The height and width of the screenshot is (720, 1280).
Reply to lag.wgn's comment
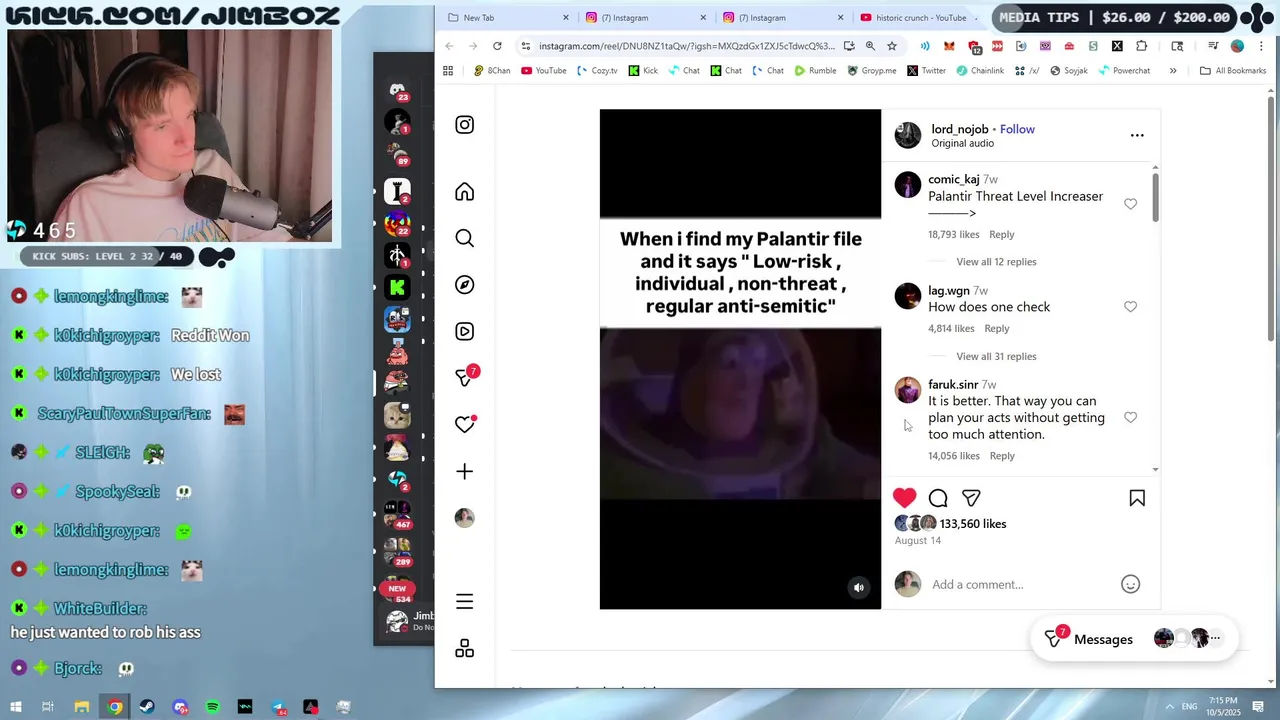[996, 328]
